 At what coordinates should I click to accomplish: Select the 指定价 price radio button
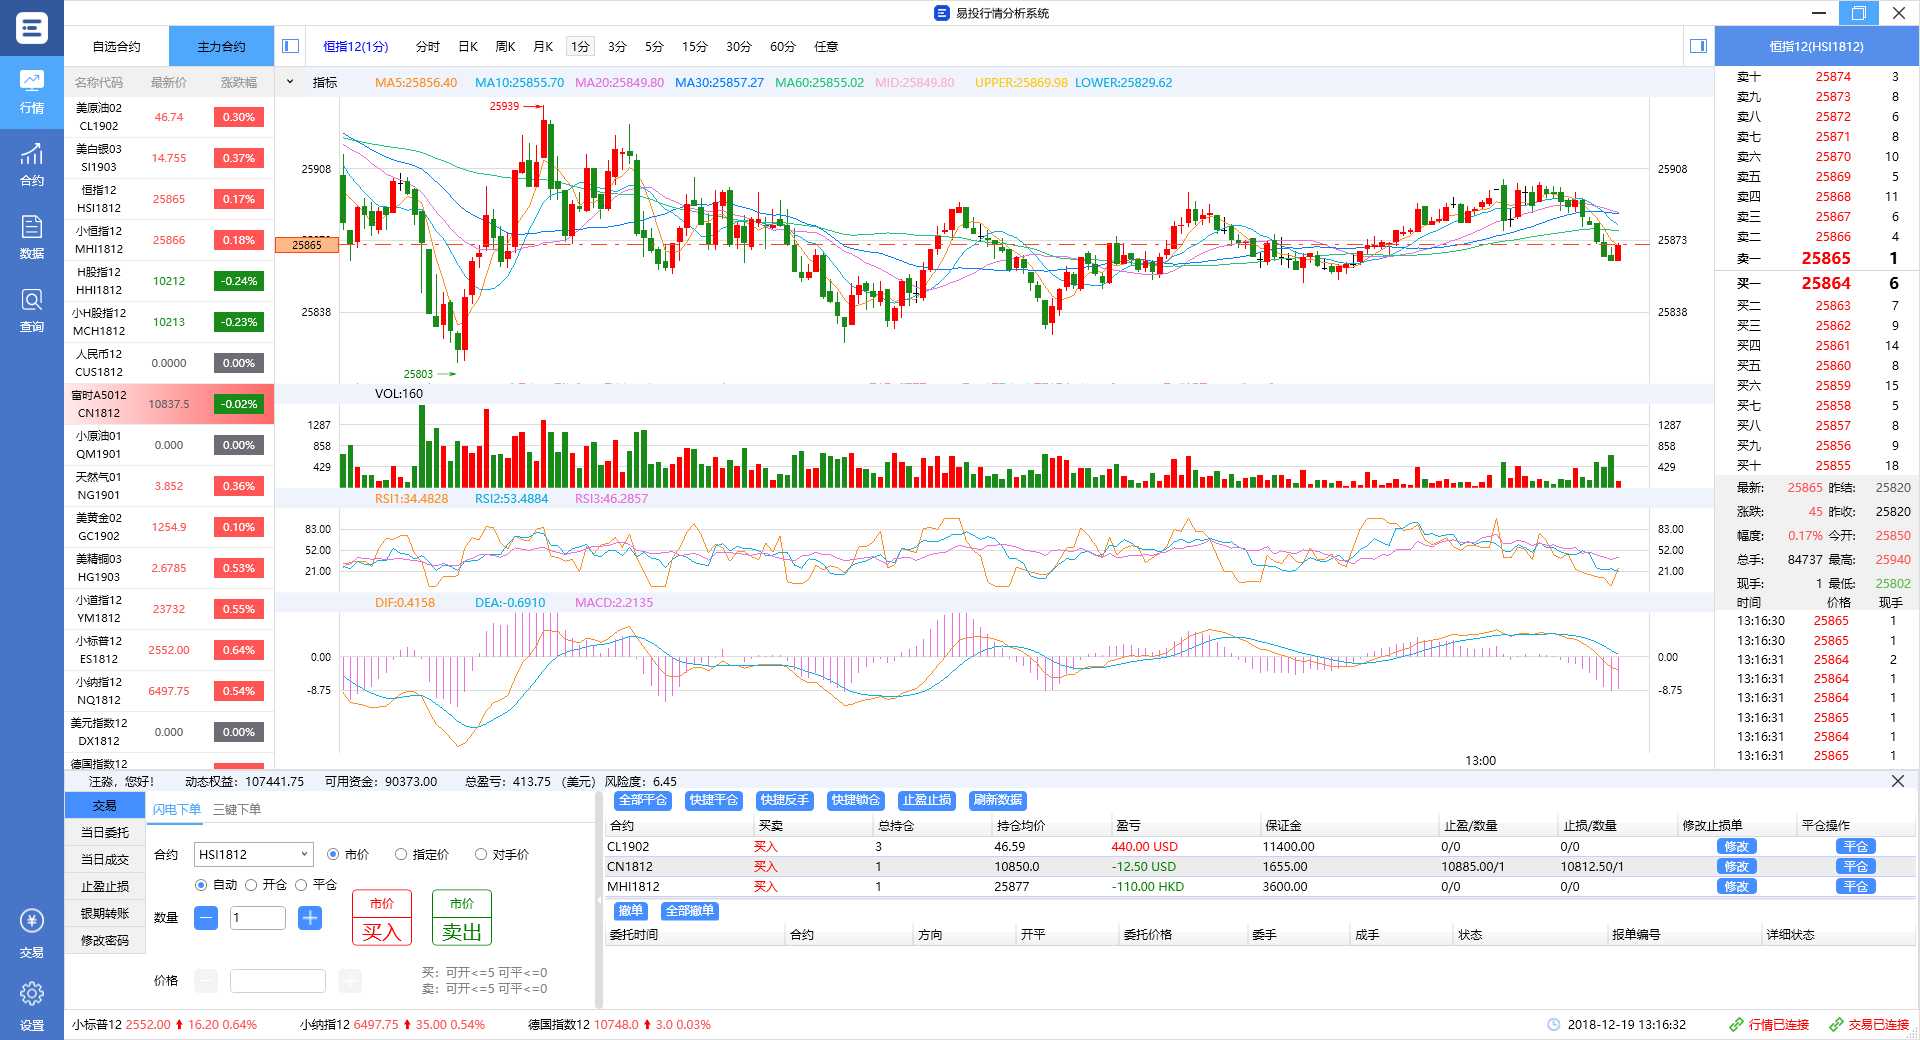coord(401,855)
